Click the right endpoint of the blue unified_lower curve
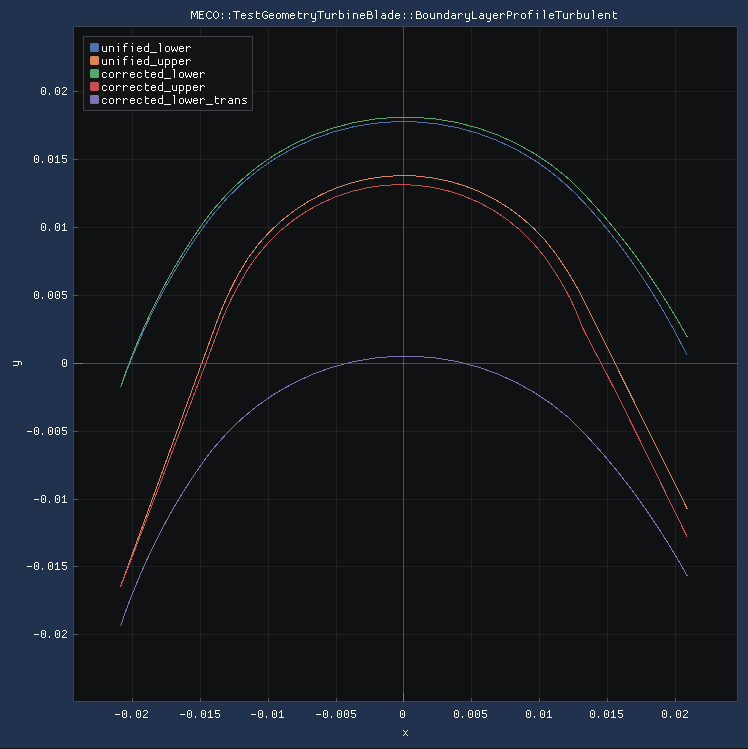The width and height of the screenshot is (748, 749). 686,354
